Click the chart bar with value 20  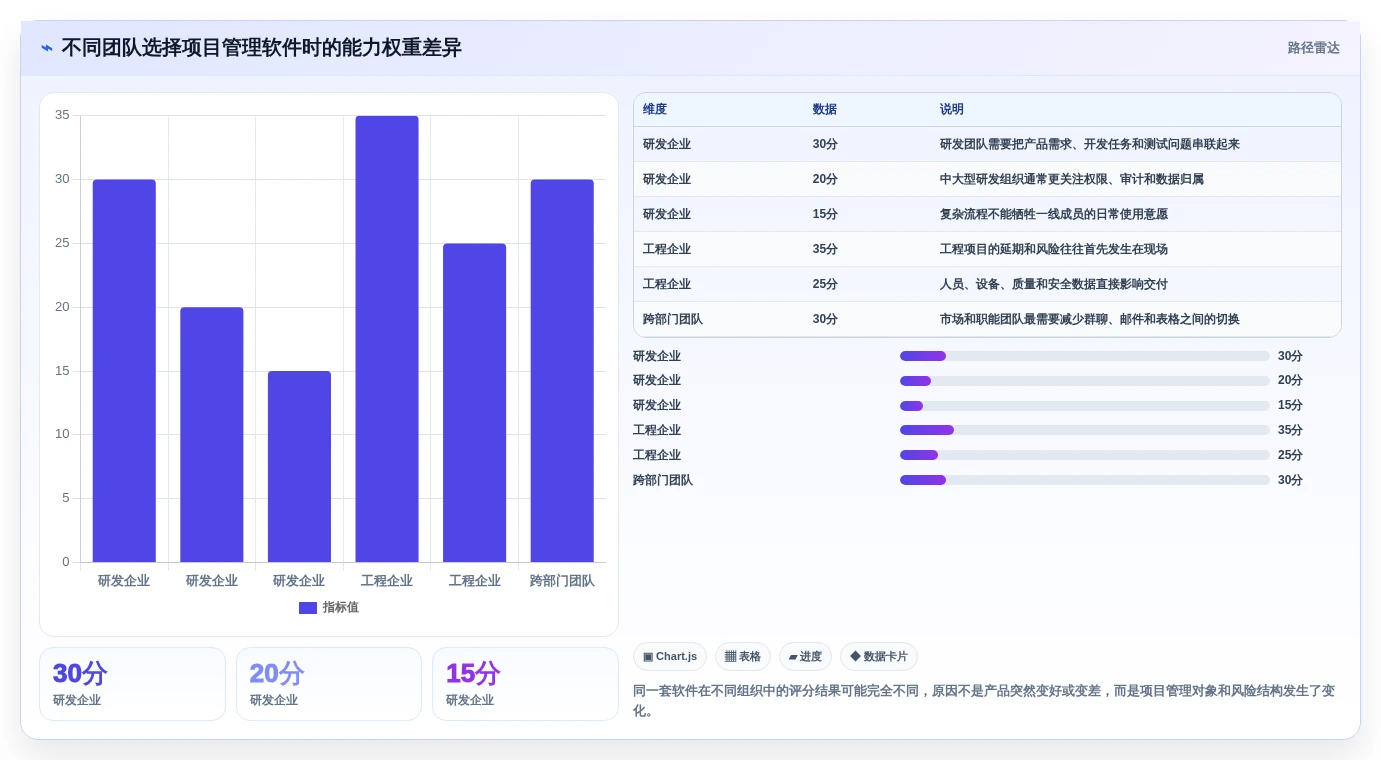click(x=212, y=435)
